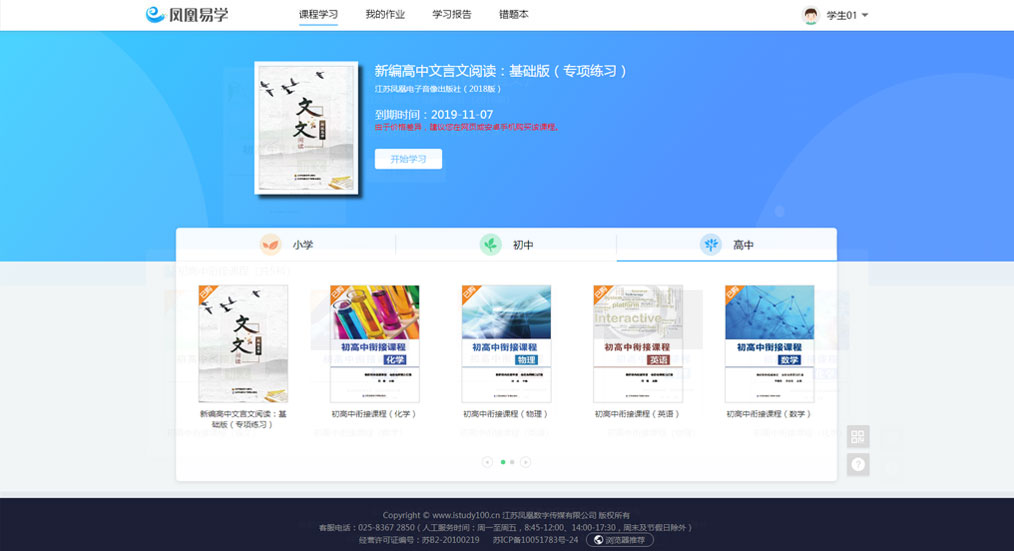Open the 我的作业 menu item

pos(385,14)
